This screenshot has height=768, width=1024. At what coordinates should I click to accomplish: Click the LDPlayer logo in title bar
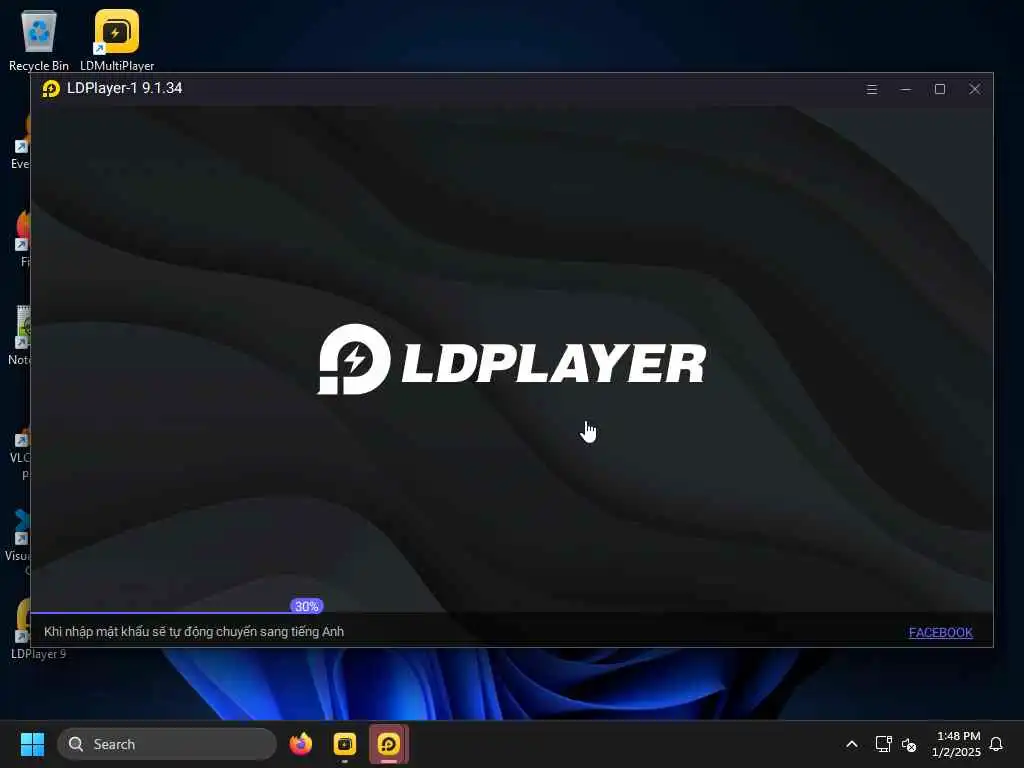pyautogui.click(x=51, y=88)
